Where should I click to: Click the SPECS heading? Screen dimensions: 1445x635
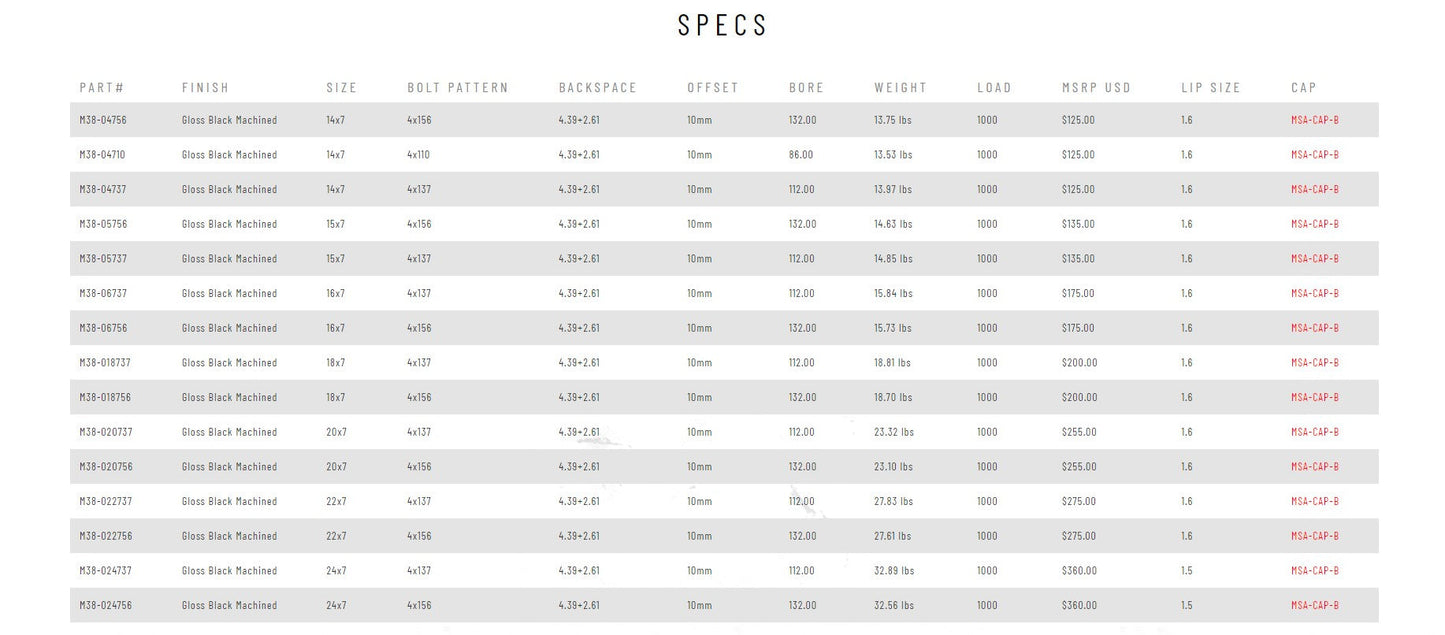pos(722,26)
